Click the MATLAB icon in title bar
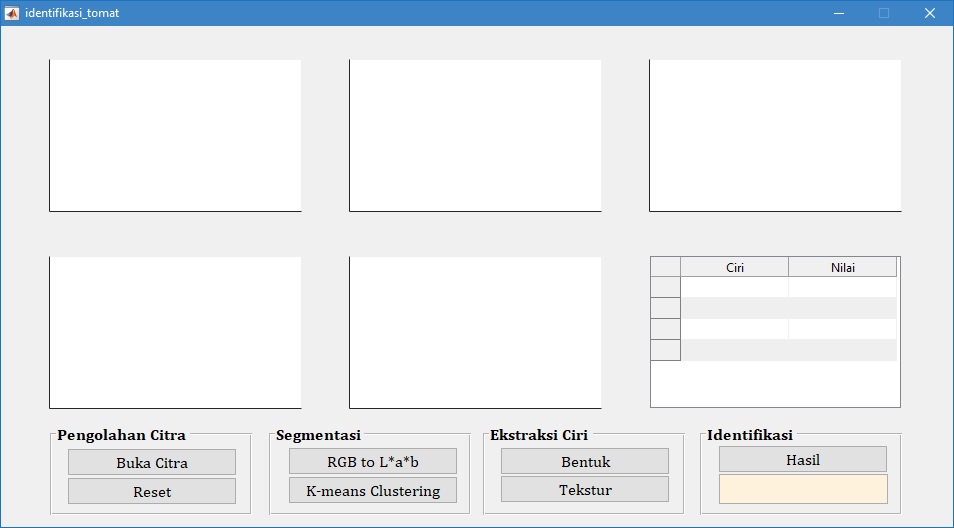Screen dimensions: 954x528 (12, 13)
